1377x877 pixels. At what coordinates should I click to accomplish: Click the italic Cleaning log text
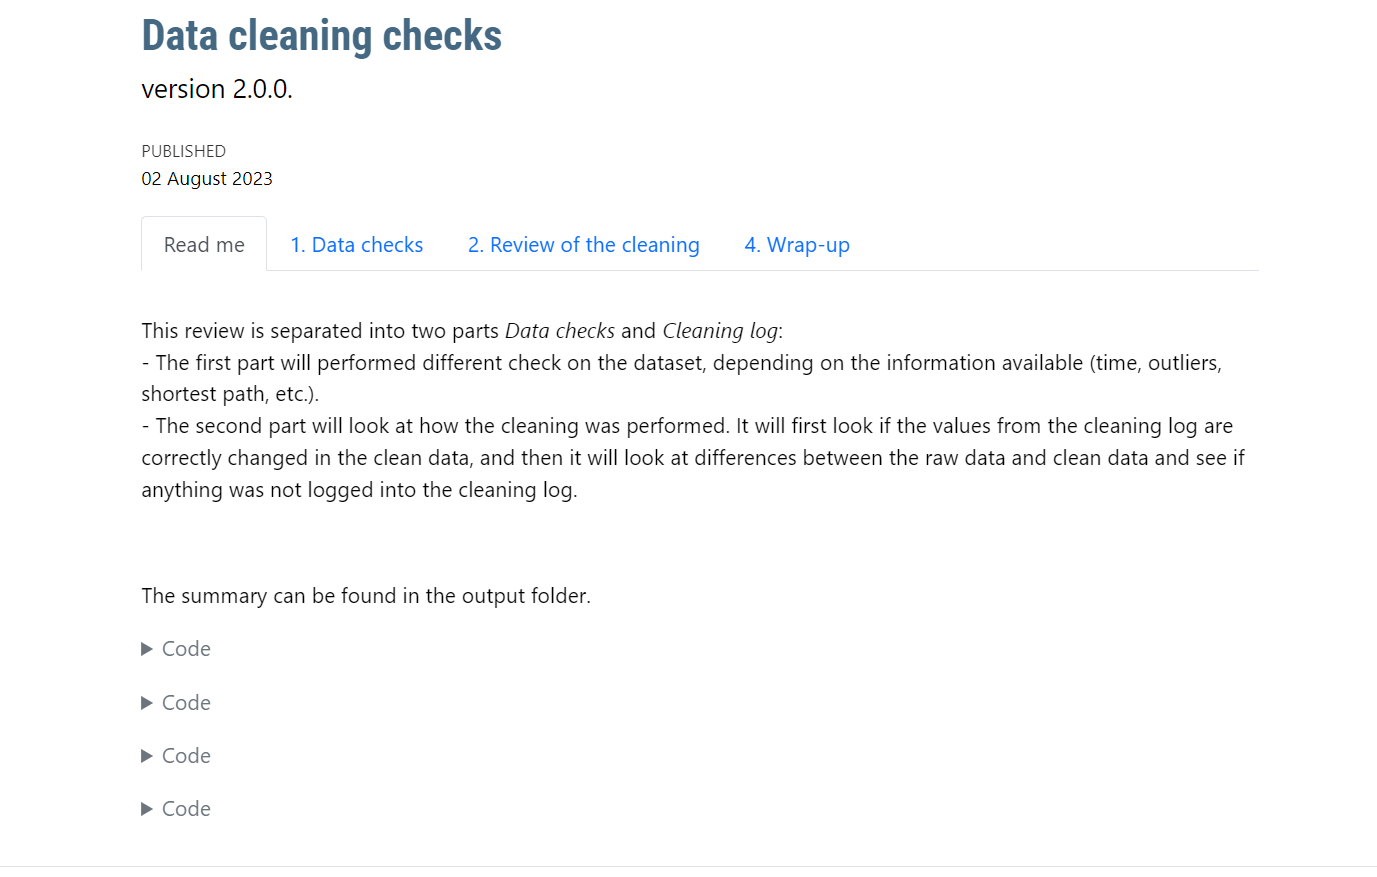click(720, 331)
